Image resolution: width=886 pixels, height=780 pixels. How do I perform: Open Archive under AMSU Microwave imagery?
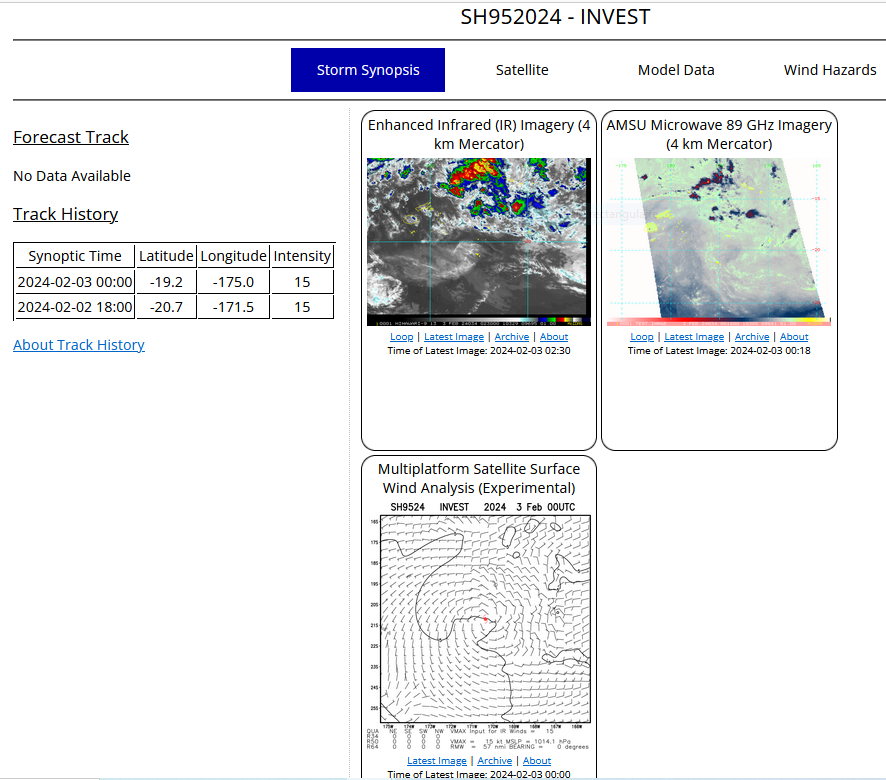tap(752, 337)
